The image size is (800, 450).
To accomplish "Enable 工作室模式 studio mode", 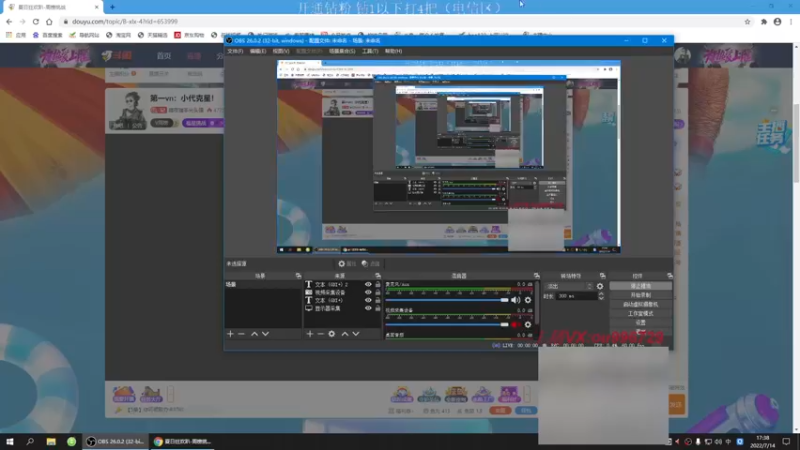I will 640,314.
